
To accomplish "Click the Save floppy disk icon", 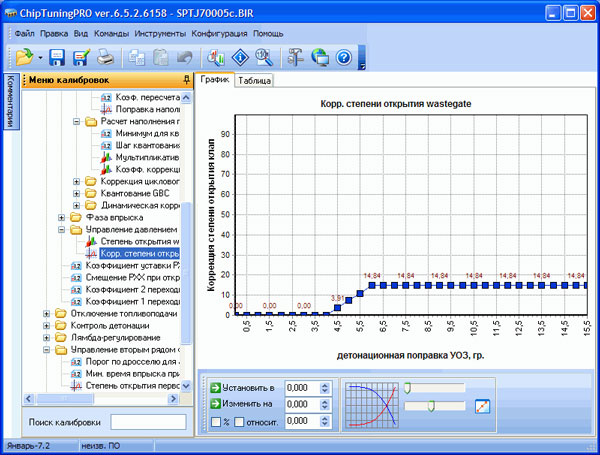I will [57, 59].
